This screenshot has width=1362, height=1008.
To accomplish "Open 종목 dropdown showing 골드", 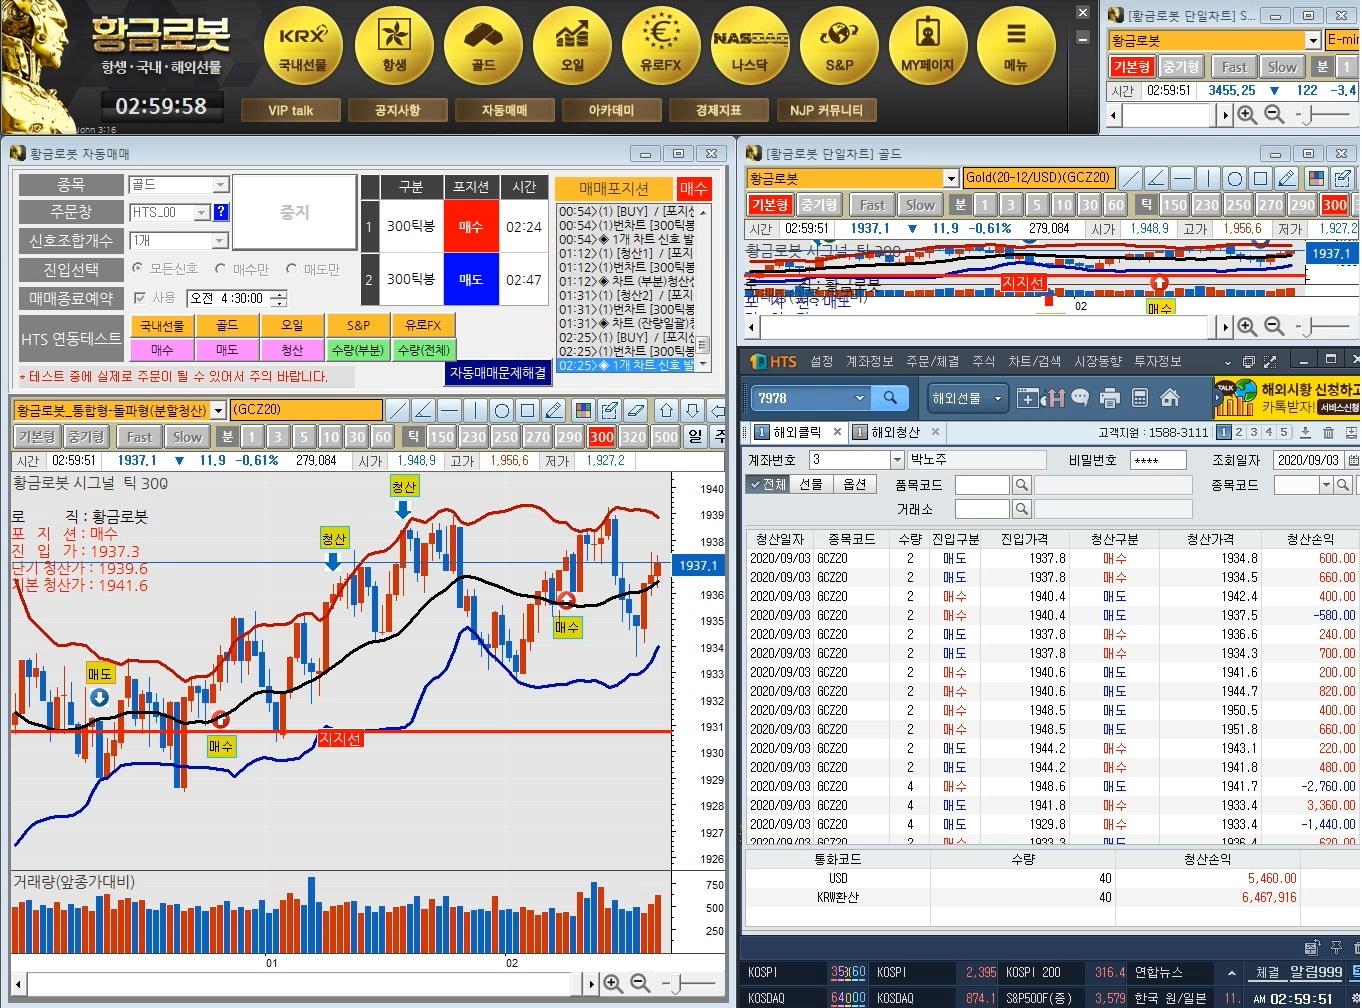I will click(220, 185).
